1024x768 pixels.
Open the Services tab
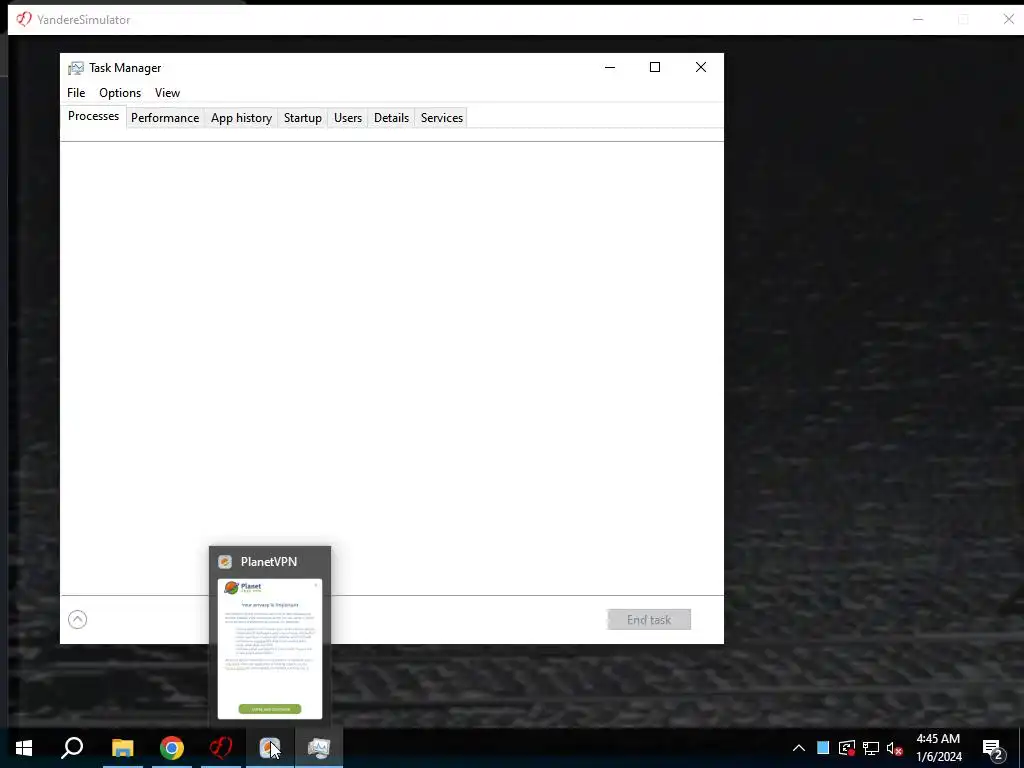tap(441, 118)
